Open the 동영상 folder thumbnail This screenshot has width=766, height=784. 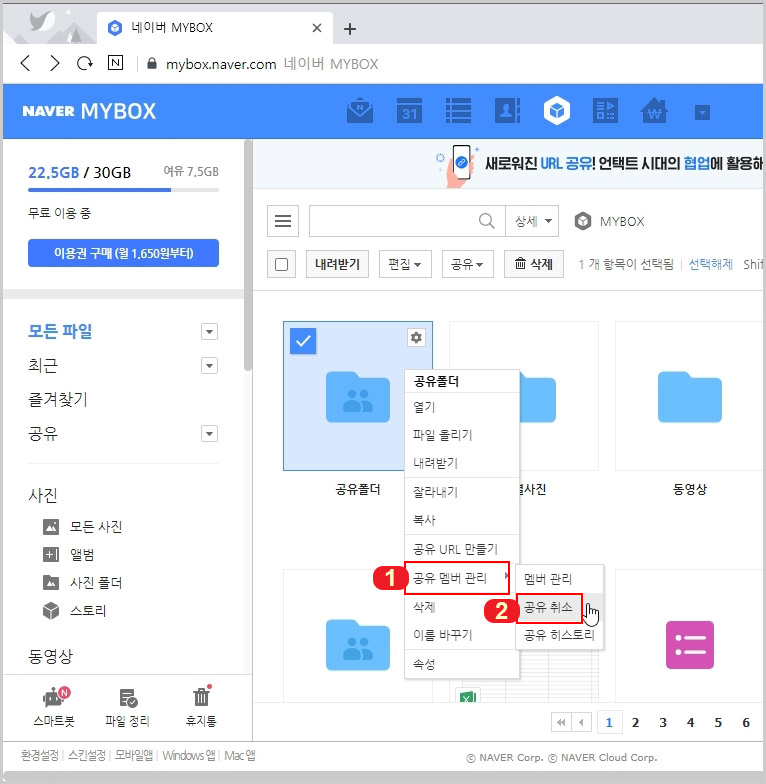(x=690, y=396)
